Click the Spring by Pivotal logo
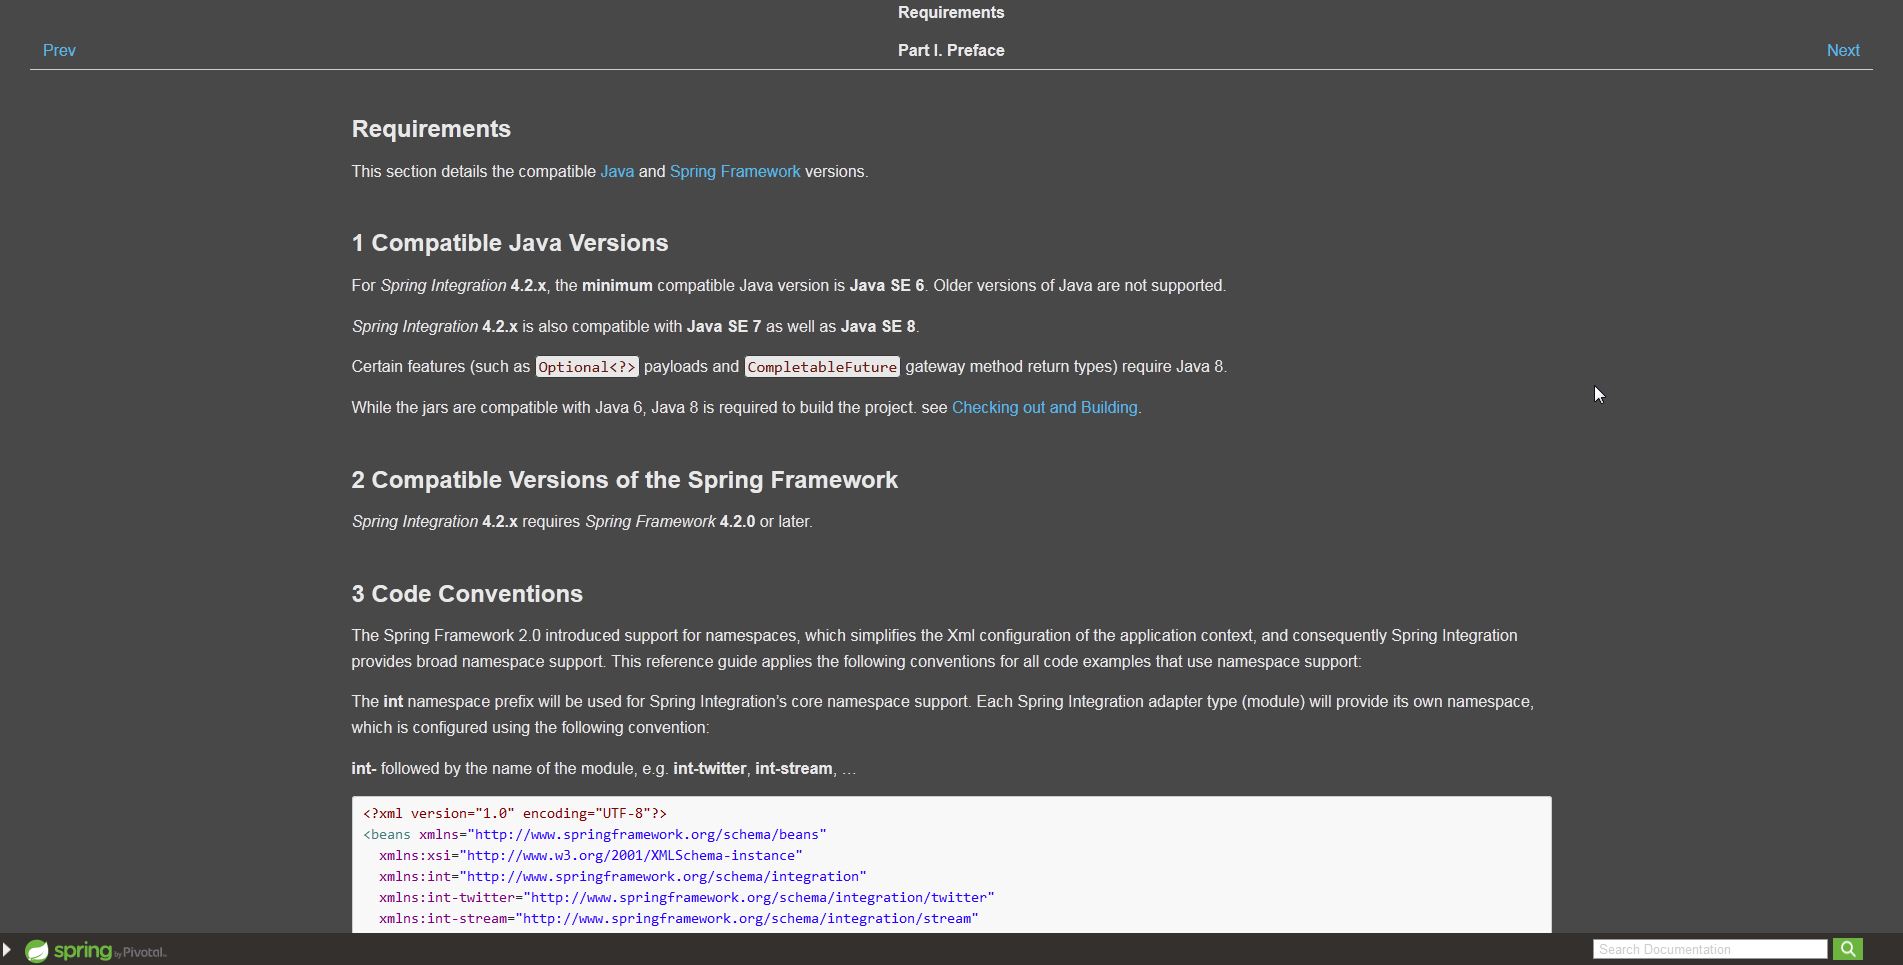Image resolution: width=1903 pixels, height=965 pixels. (x=96, y=950)
